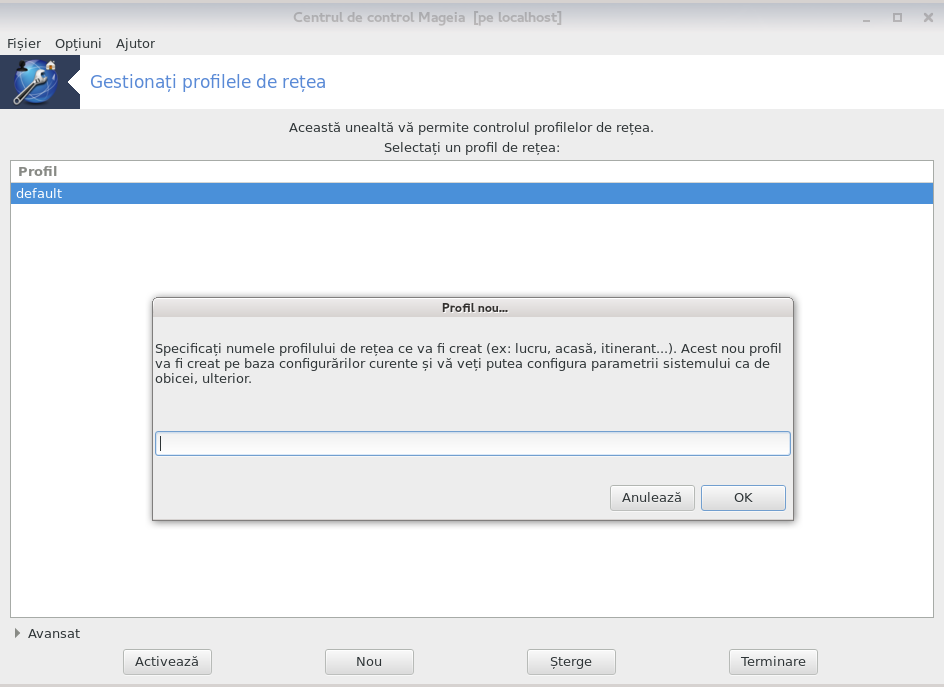Minimize the Mageia Control Center window

pos(866,18)
